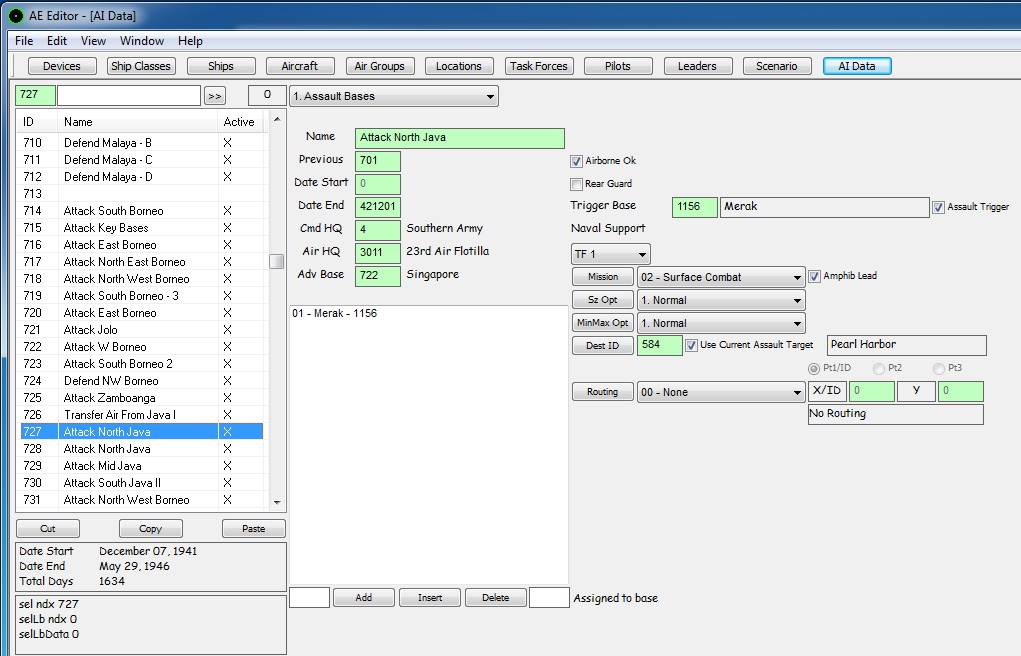The height and width of the screenshot is (656, 1021).
Task: Switch to the Ships tab
Action: tap(221, 66)
